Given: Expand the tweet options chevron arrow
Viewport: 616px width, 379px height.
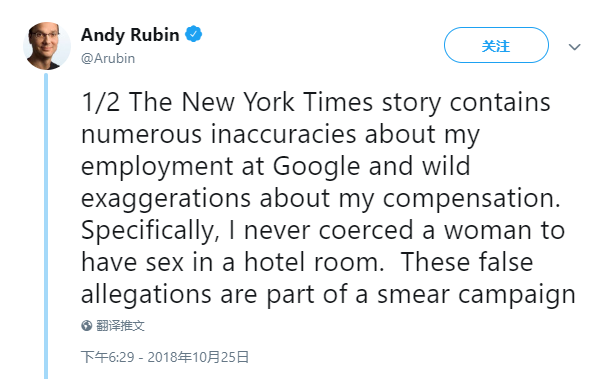Looking at the screenshot, I should coord(574,47).
